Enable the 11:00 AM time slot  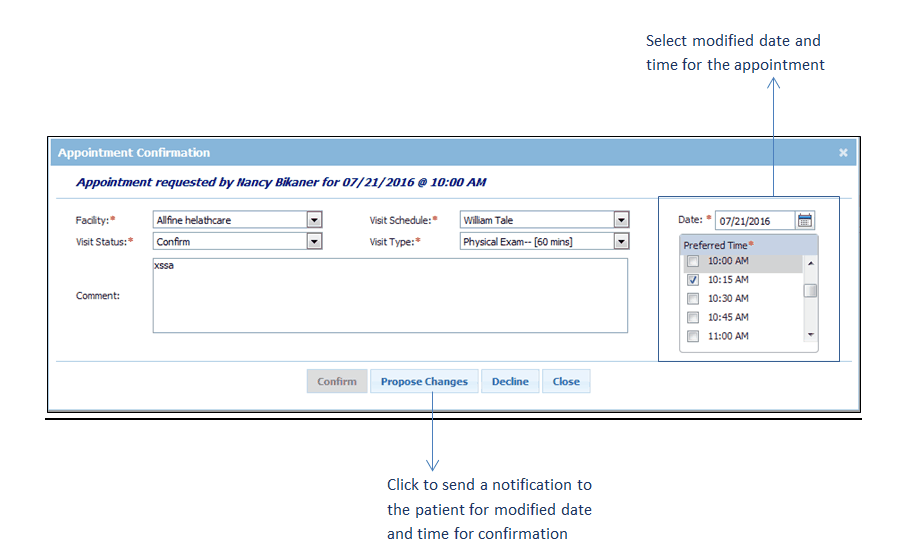693,337
